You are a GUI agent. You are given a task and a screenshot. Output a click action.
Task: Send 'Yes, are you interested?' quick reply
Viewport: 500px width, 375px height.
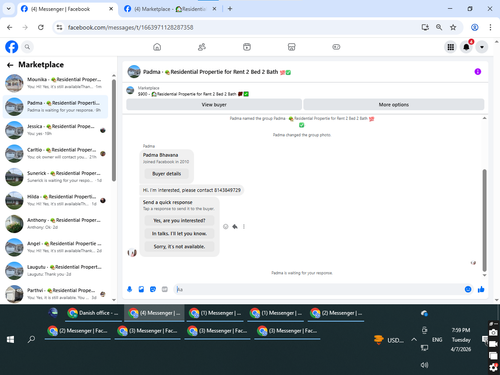coord(179,221)
